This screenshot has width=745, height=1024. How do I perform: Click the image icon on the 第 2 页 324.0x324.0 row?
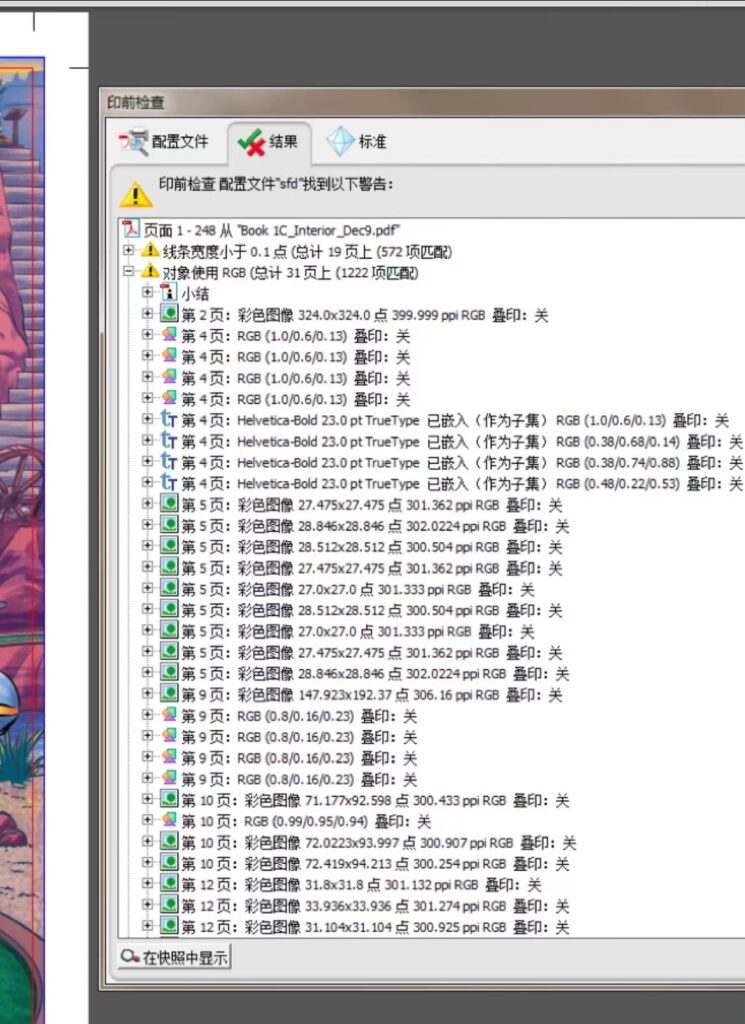[x=170, y=315]
